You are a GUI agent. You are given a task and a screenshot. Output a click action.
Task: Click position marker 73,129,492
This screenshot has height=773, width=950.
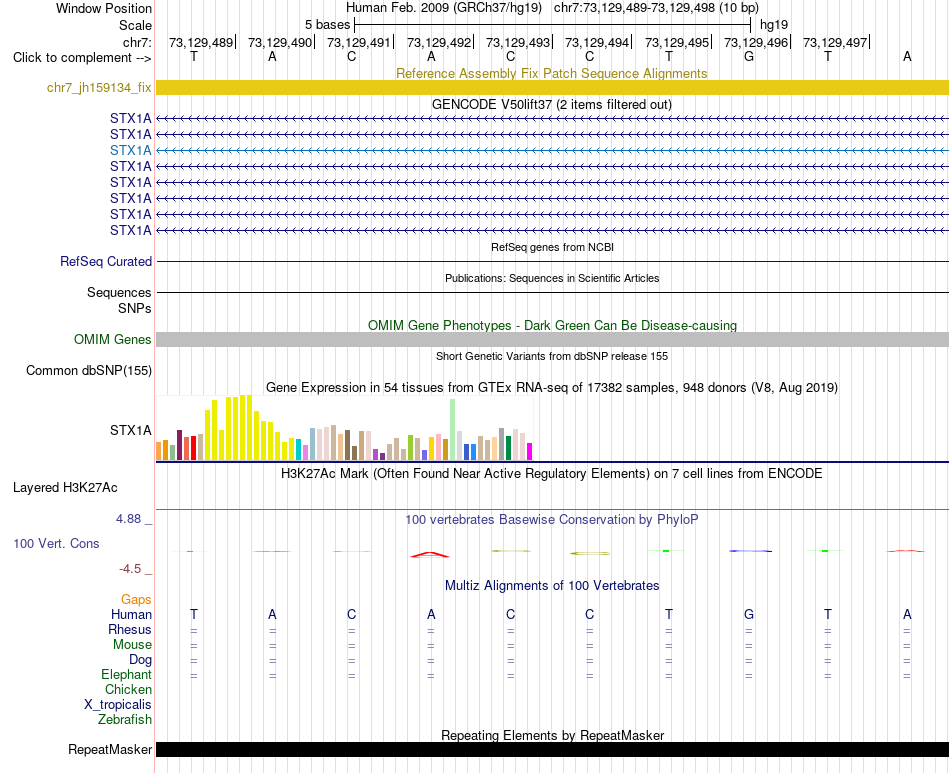(439, 42)
